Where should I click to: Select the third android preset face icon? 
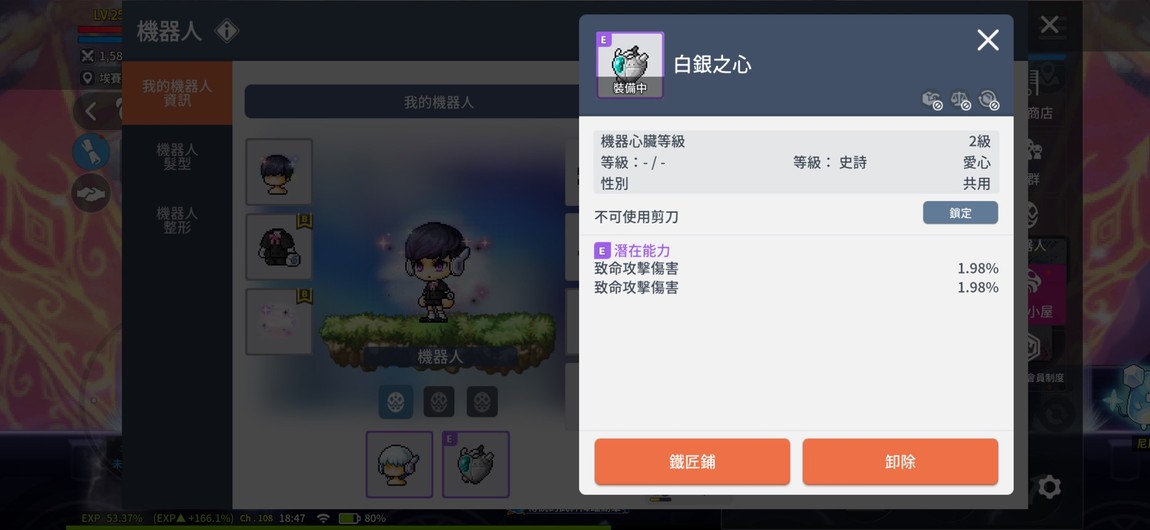(x=482, y=402)
